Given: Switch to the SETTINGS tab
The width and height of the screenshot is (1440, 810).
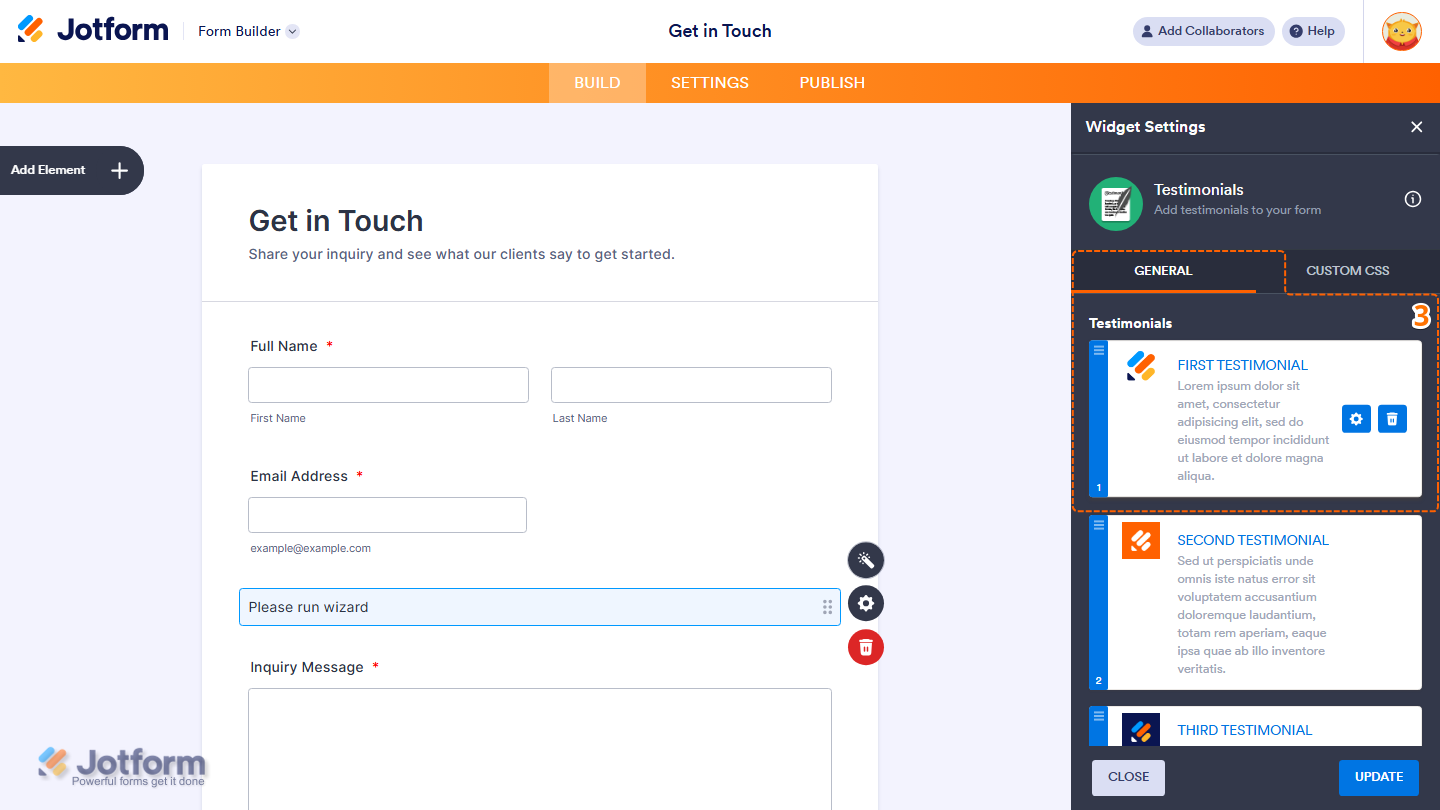Looking at the screenshot, I should tap(710, 83).
